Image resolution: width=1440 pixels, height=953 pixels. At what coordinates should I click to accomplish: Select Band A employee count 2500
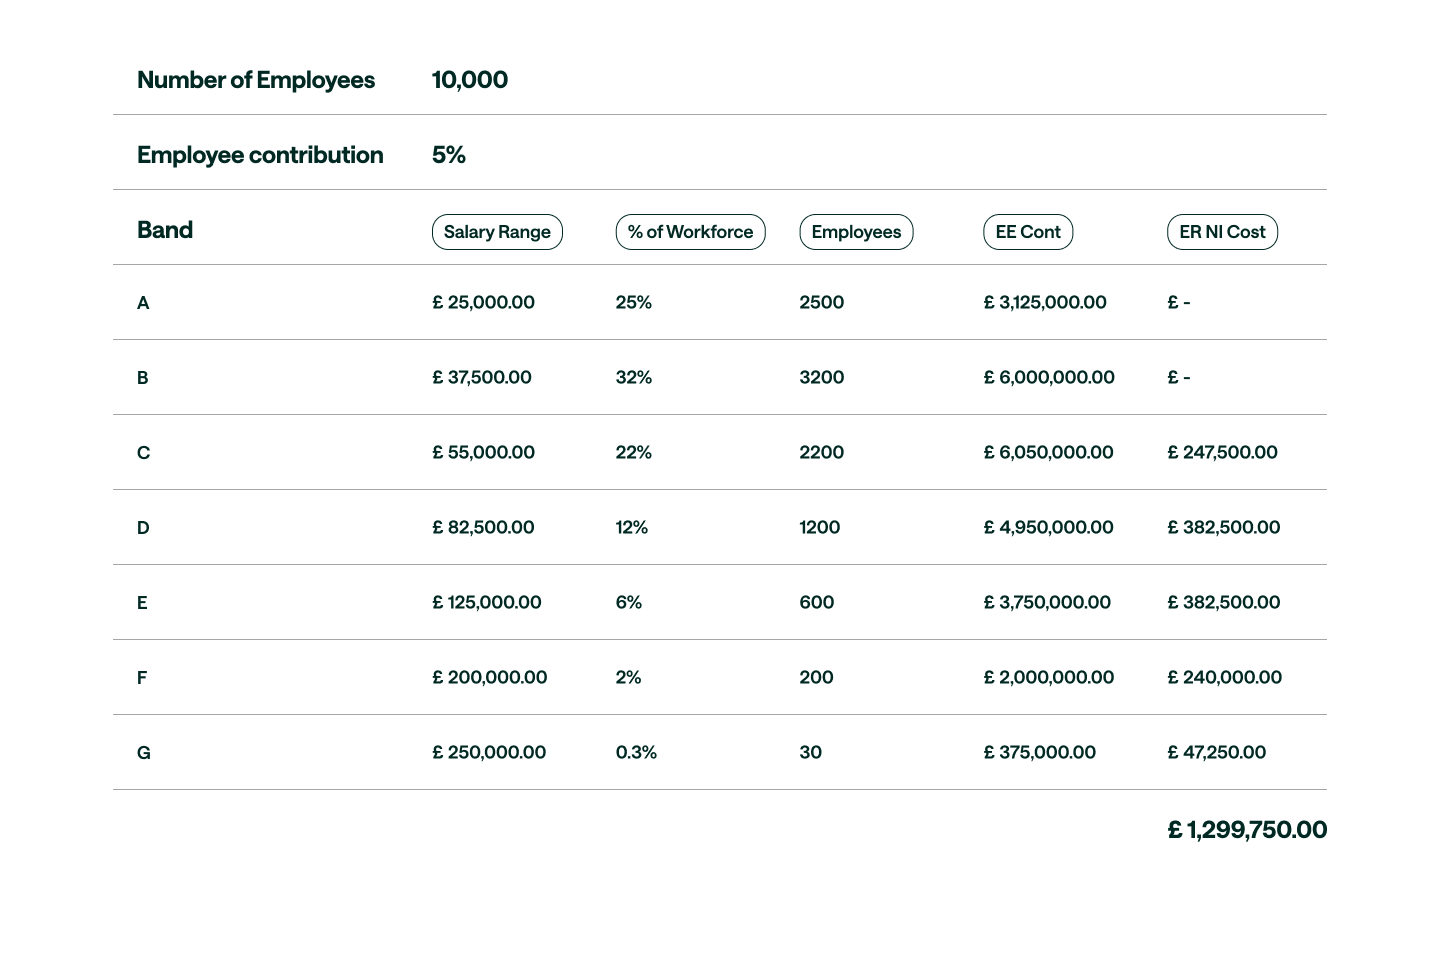point(822,302)
